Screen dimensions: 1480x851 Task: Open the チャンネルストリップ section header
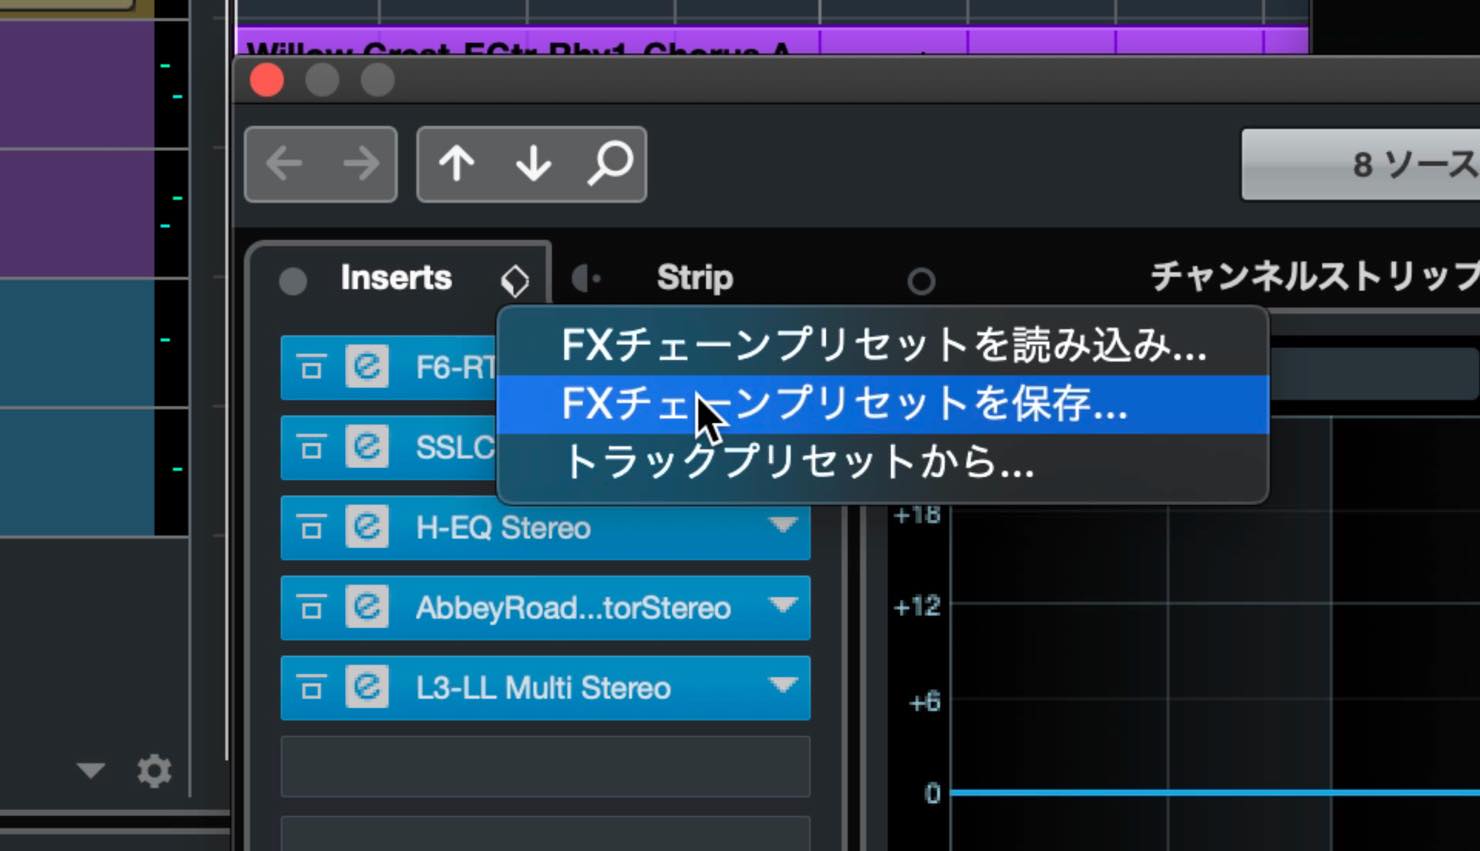click(x=1314, y=276)
